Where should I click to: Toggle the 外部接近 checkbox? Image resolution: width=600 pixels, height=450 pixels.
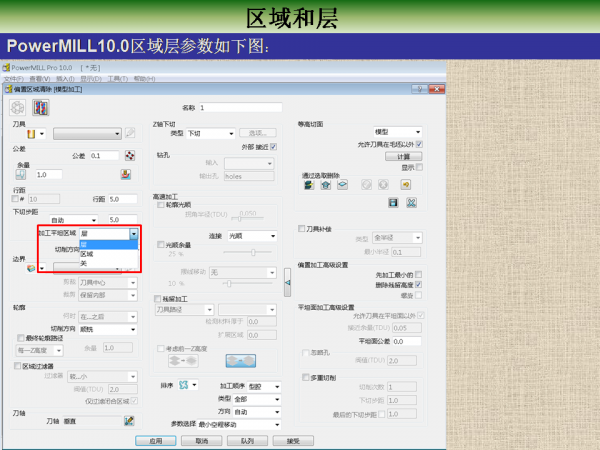coord(273,147)
